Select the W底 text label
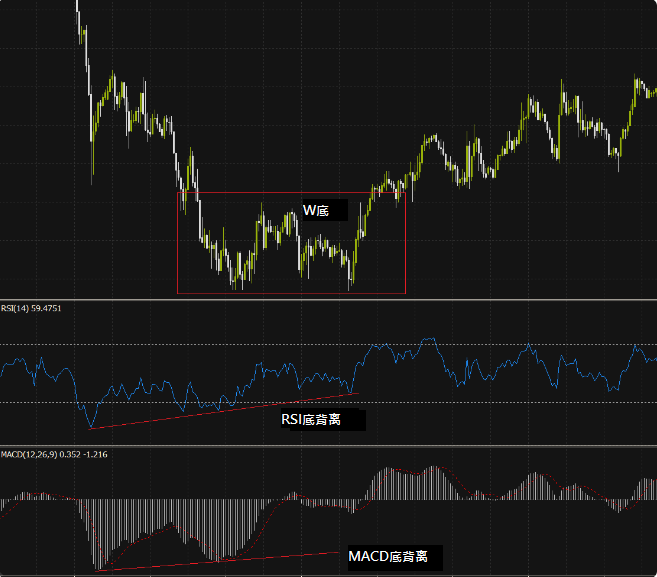Image resolution: width=657 pixels, height=577 pixels. pos(316,210)
